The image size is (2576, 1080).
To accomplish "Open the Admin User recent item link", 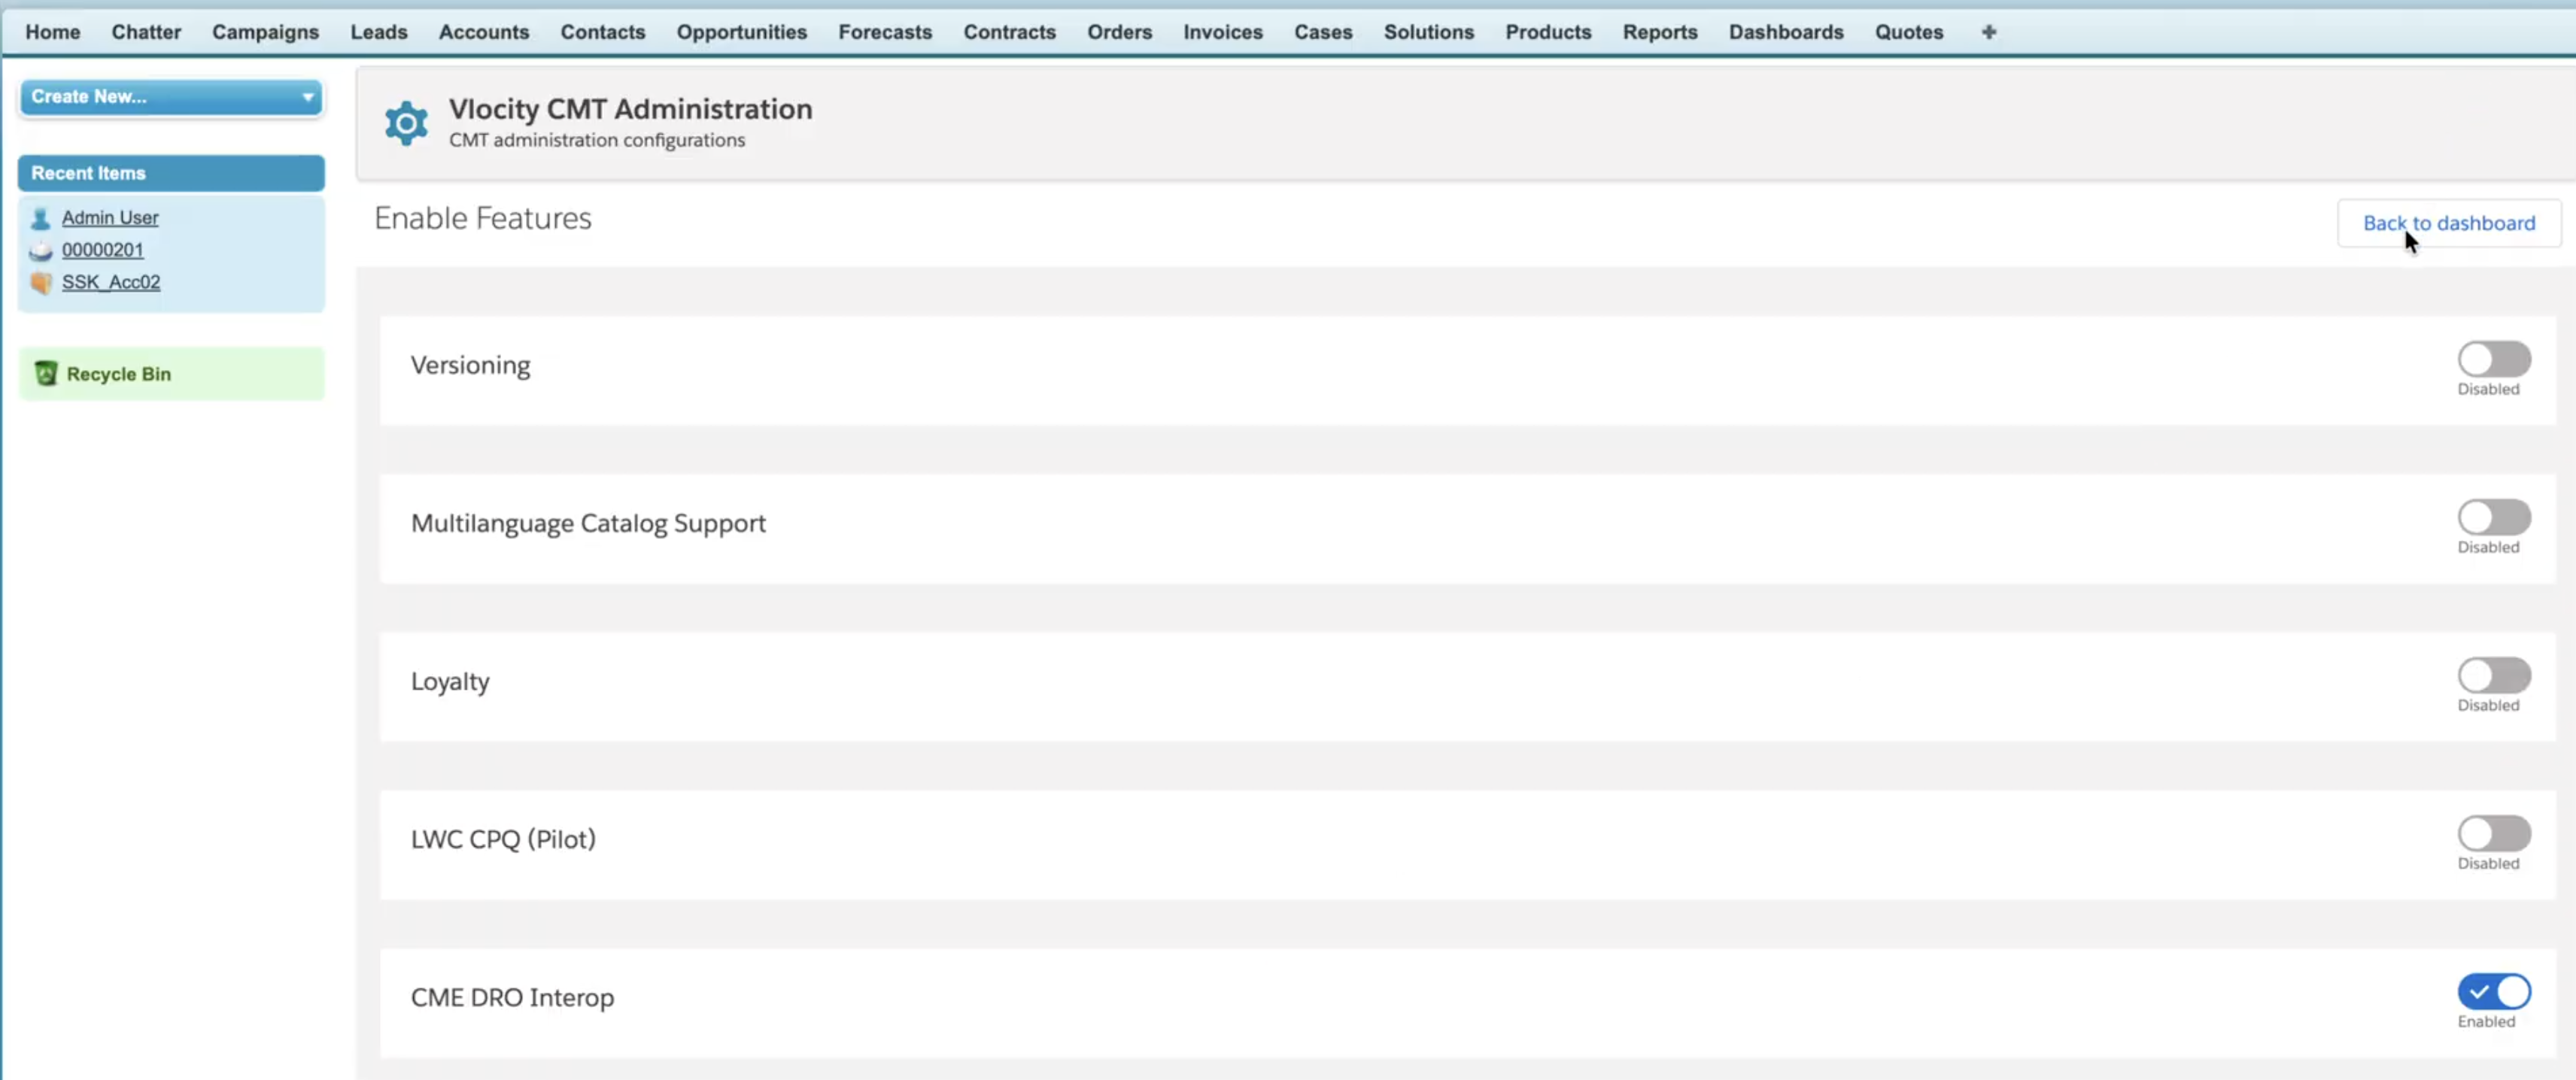I will point(110,218).
